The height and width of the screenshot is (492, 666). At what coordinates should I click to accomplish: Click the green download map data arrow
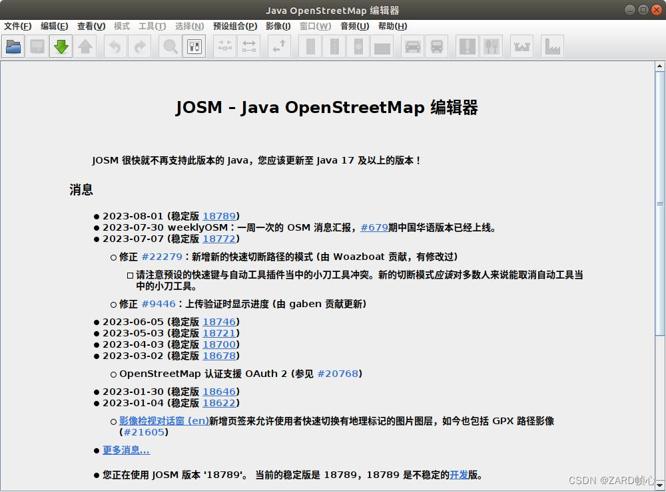pyautogui.click(x=61, y=46)
